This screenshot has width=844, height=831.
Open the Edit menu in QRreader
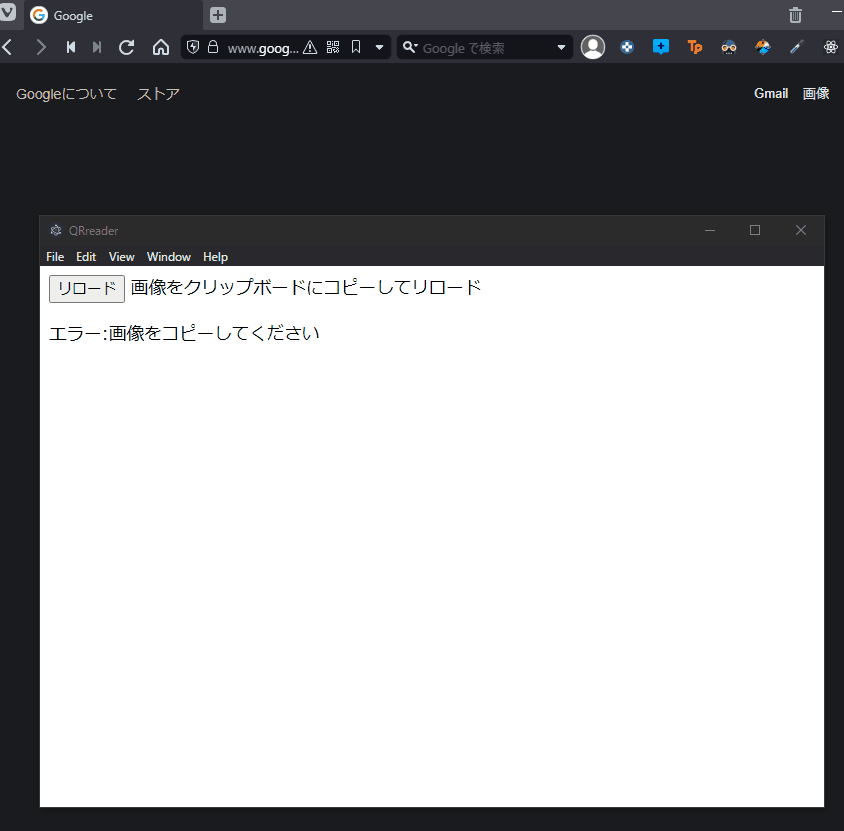click(86, 257)
